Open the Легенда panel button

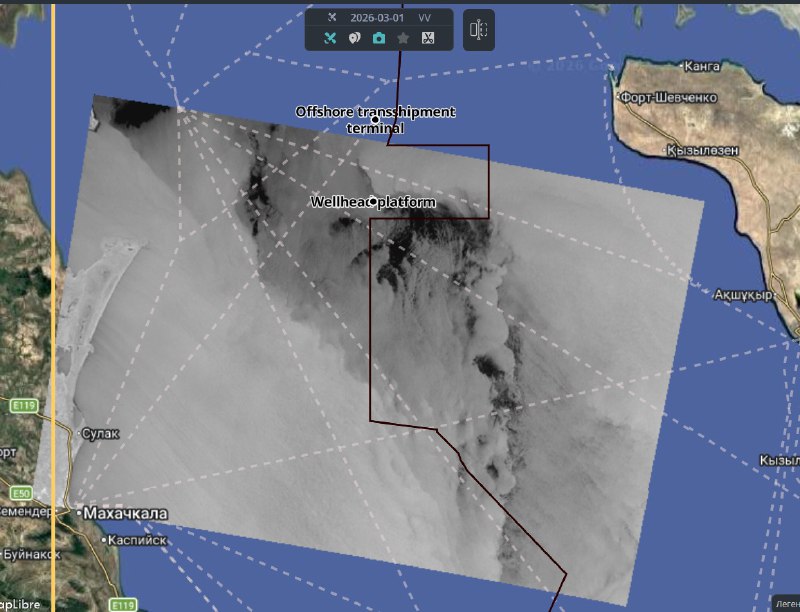pyautogui.click(x=786, y=604)
